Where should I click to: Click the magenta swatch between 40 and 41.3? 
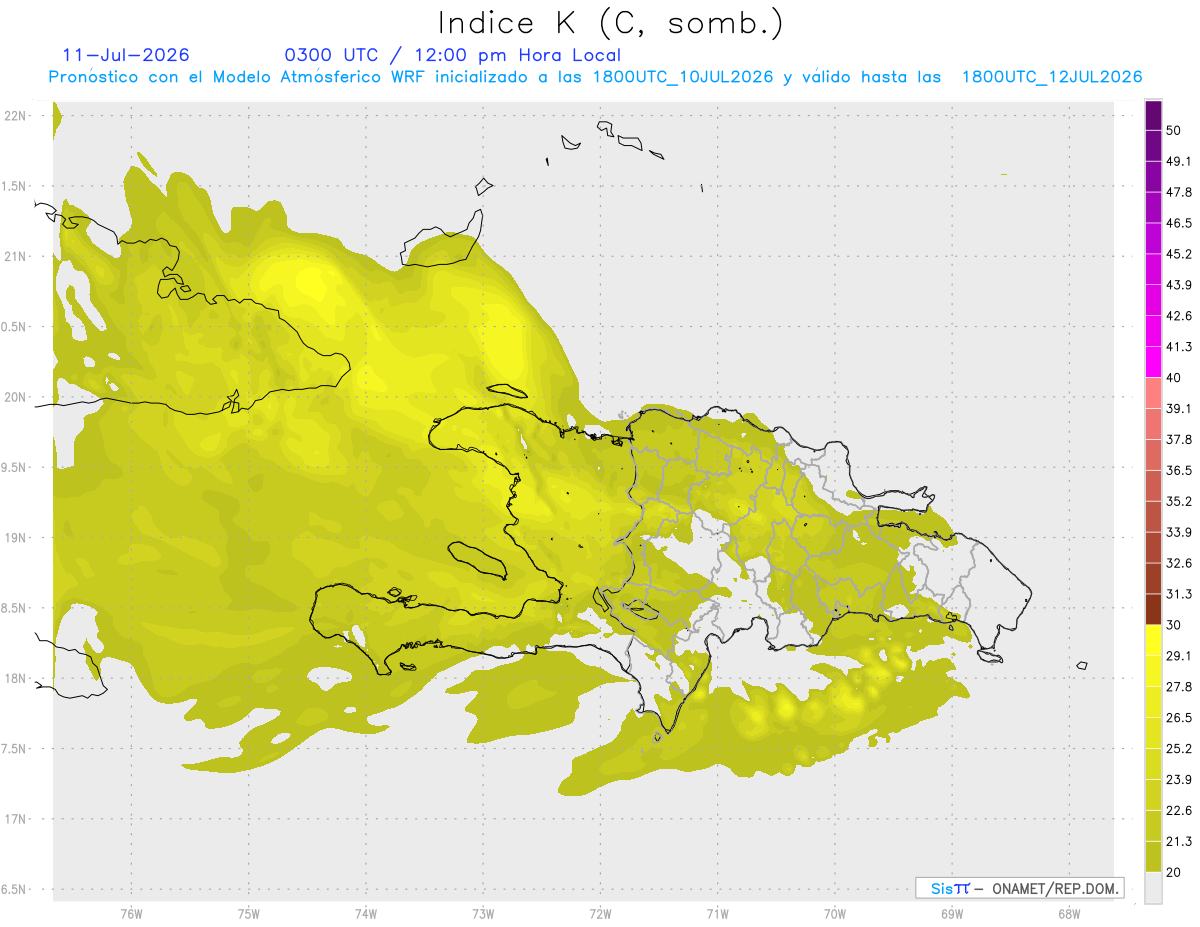(x=1153, y=362)
